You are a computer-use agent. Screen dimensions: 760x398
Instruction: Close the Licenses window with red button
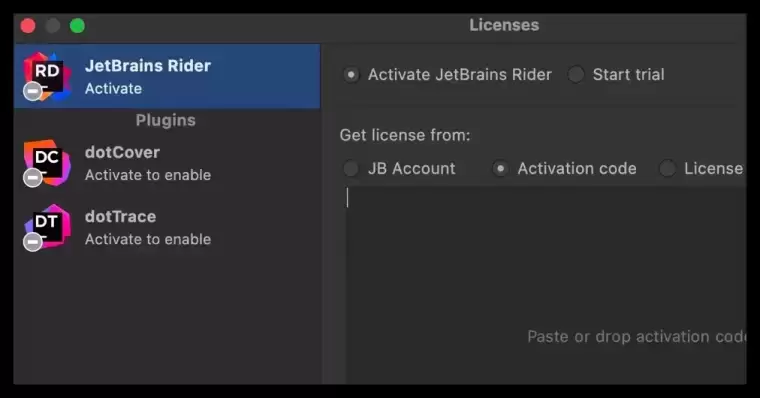pyautogui.click(x=28, y=26)
